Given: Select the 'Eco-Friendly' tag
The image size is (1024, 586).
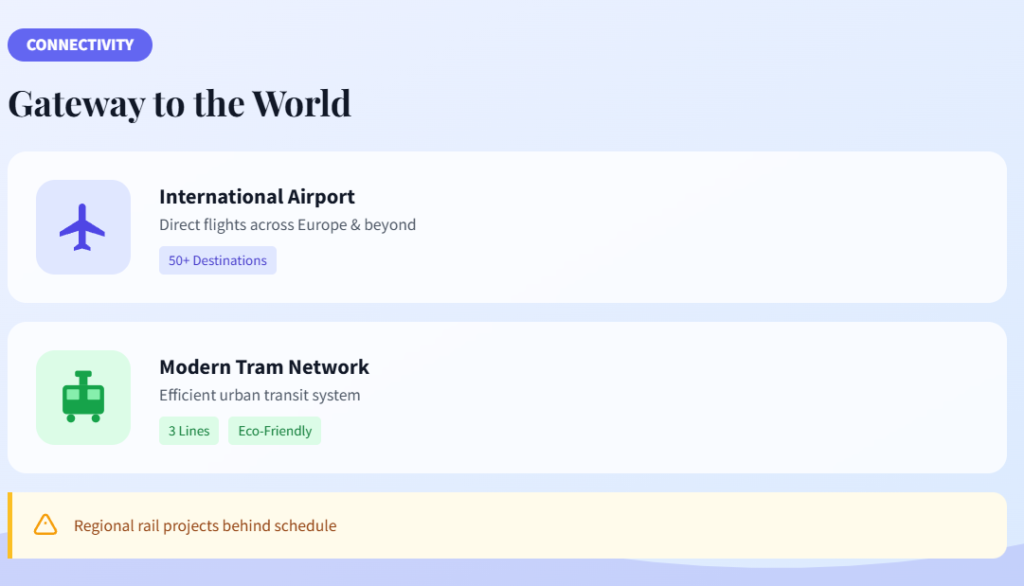Looking at the screenshot, I should [274, 431].
